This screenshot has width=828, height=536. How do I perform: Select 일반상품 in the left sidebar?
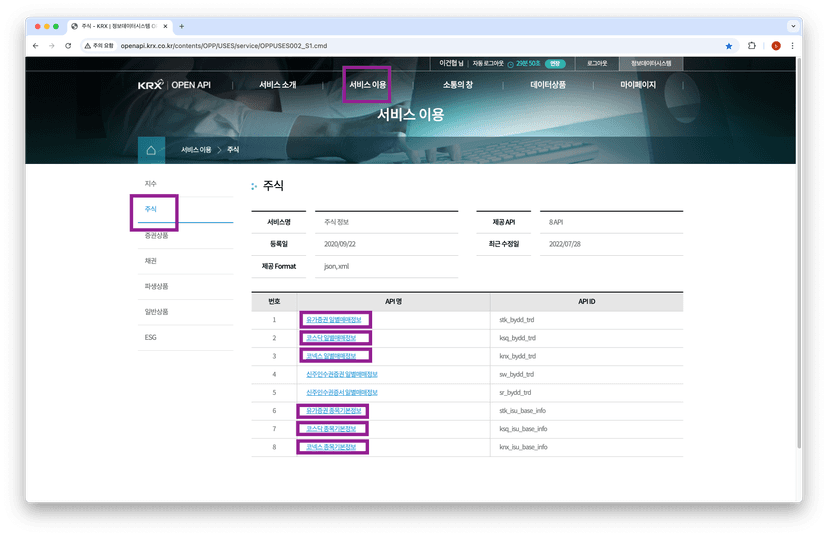(x=156, y=312)
